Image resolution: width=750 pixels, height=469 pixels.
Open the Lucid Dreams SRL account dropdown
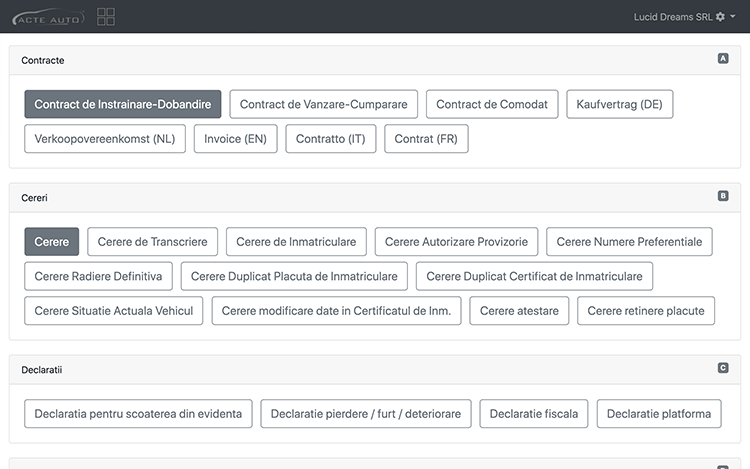(684, 17)
